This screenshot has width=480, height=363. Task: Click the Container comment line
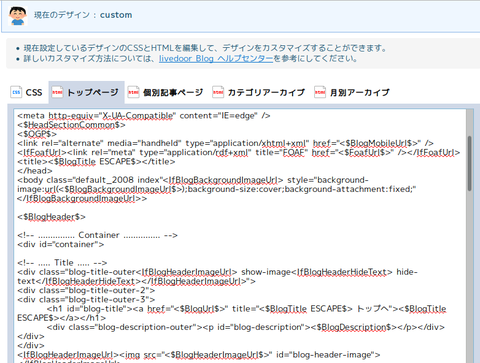point(97,235)
